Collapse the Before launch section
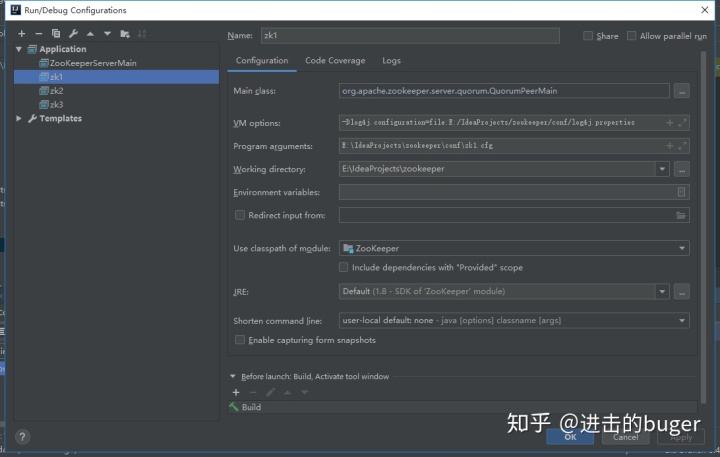Viewport: 720px width, 457px height. [x=233, y=376]
